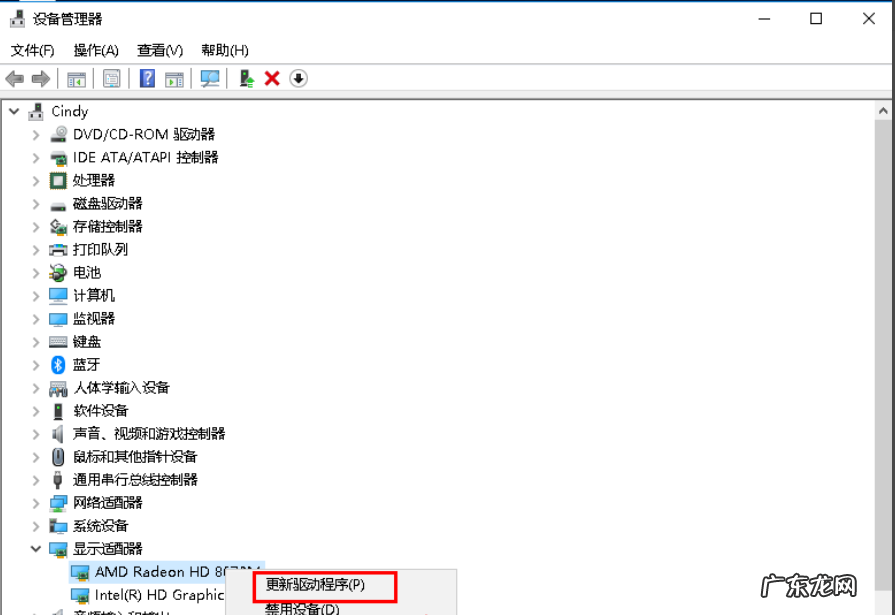Click the 键盘 keyboard icon
The width and height of the screenshot is (895, 615).
tap(58, 341)
